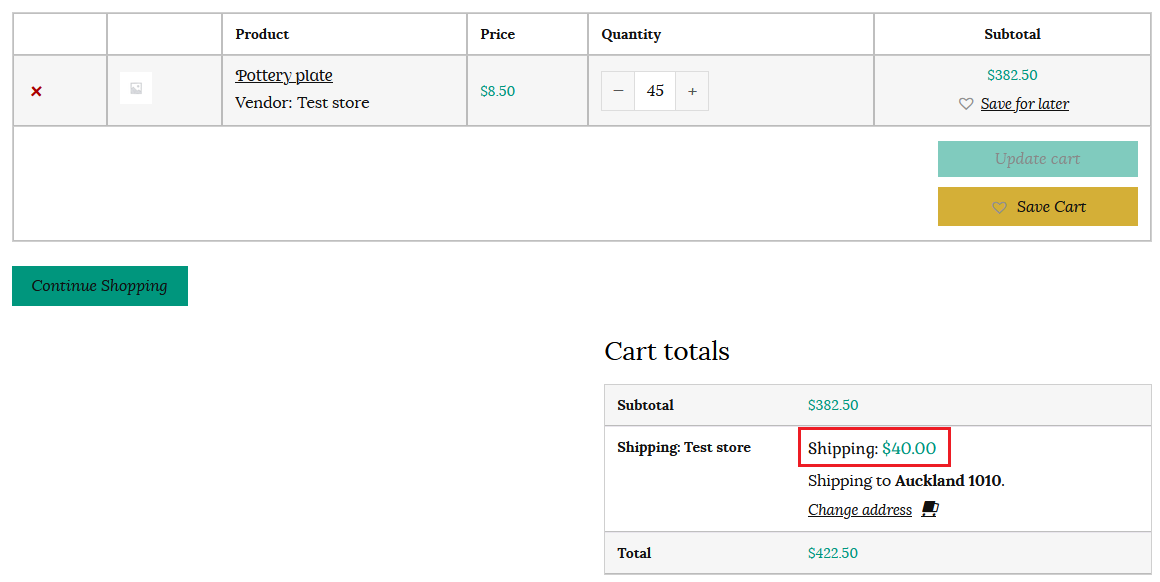Screen dimensions: 1160x582
Task: Click the Total row label
Action: tap(634, 553)
